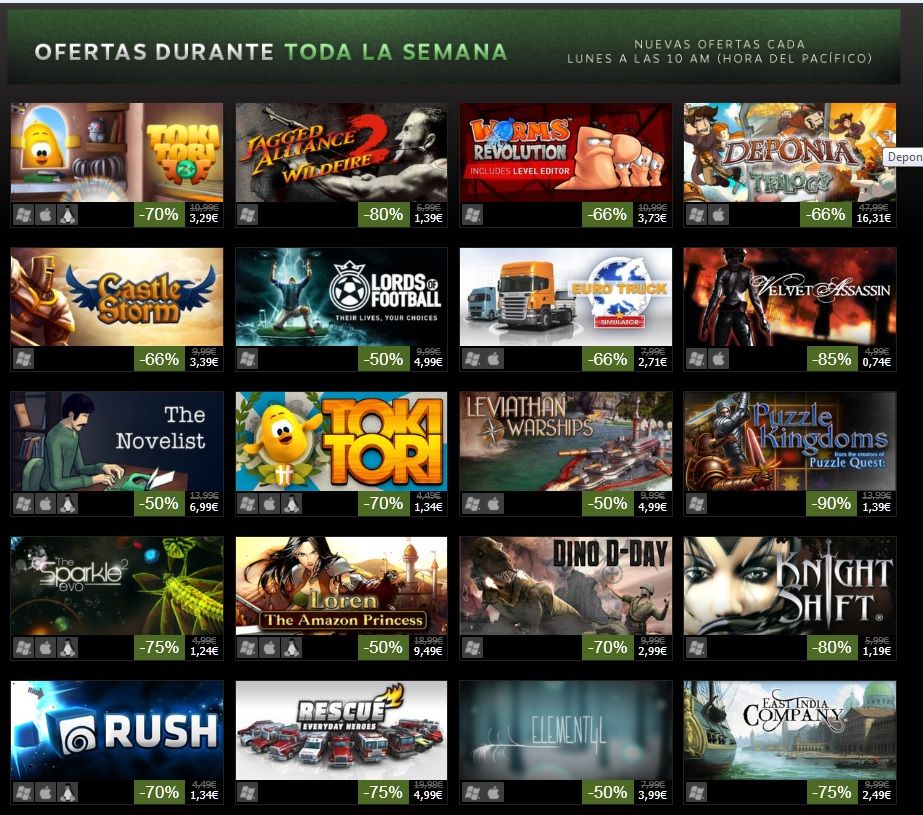Open the Worms Revolution game thumbnail

(566, 152)
